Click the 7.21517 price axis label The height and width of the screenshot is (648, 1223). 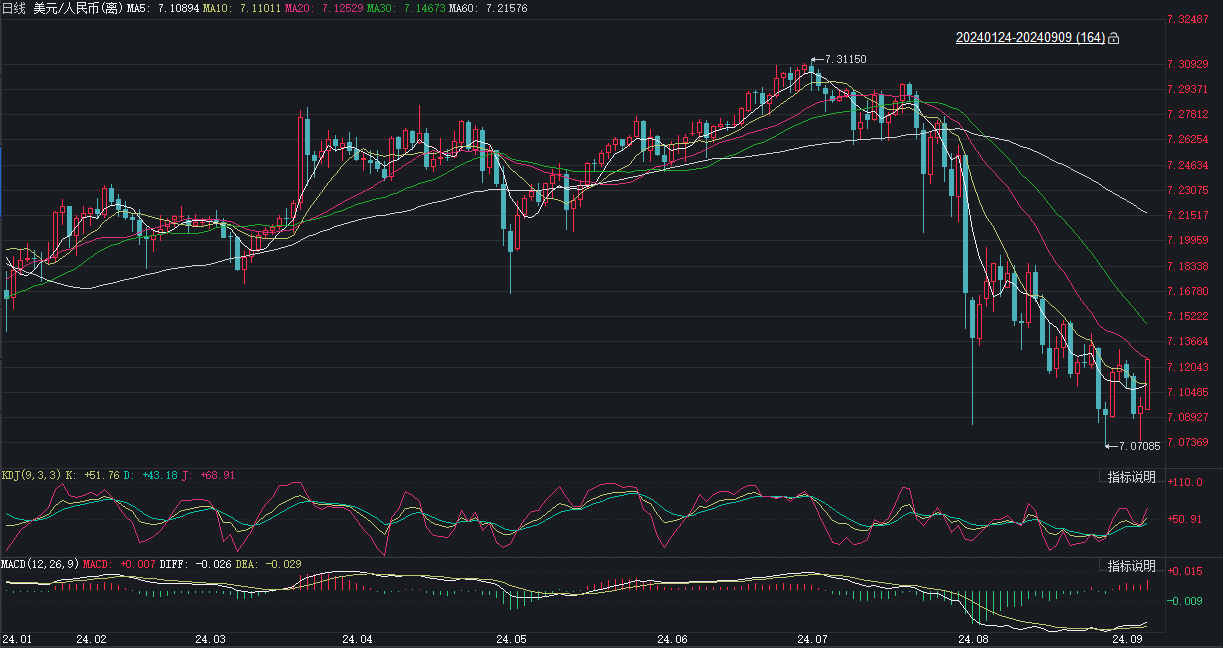tap(1188, 215)
